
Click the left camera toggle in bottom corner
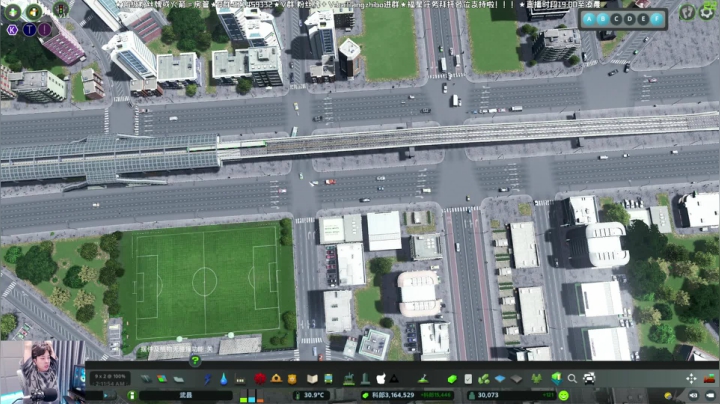pyautogui.click(x=693, y=395)
